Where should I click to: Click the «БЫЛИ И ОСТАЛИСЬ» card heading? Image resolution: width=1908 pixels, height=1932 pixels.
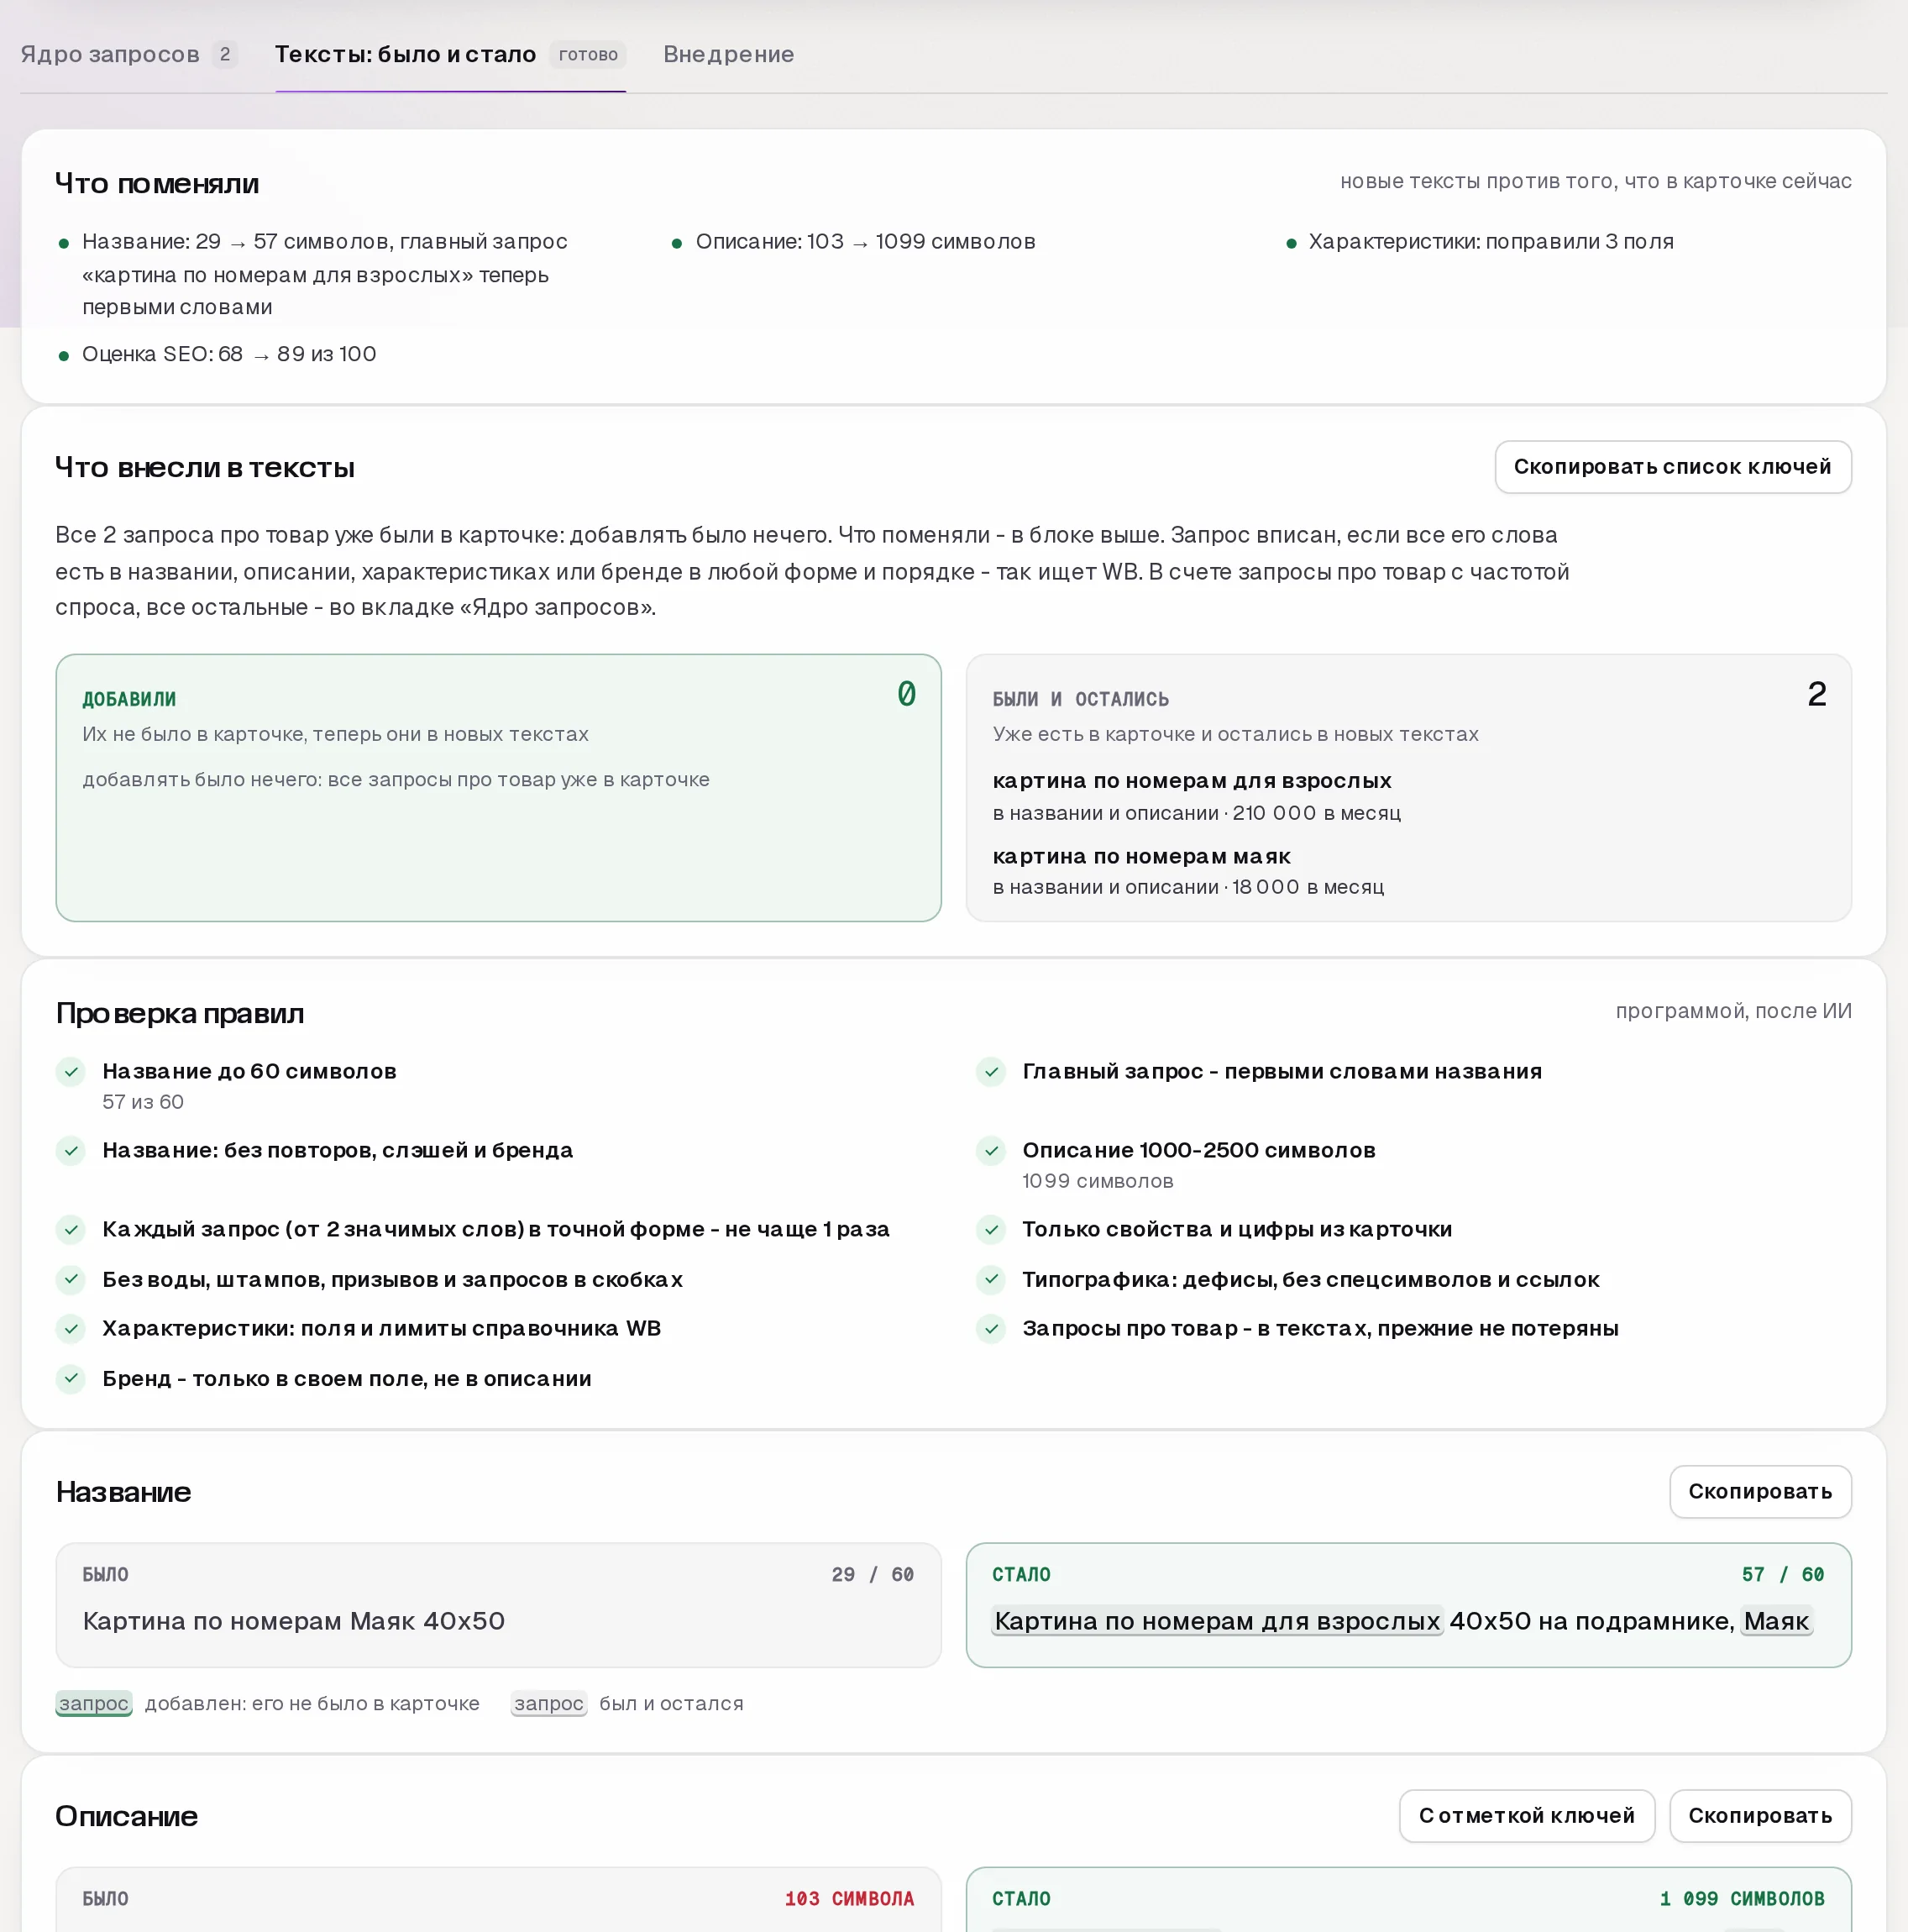tap(1080, 699)
